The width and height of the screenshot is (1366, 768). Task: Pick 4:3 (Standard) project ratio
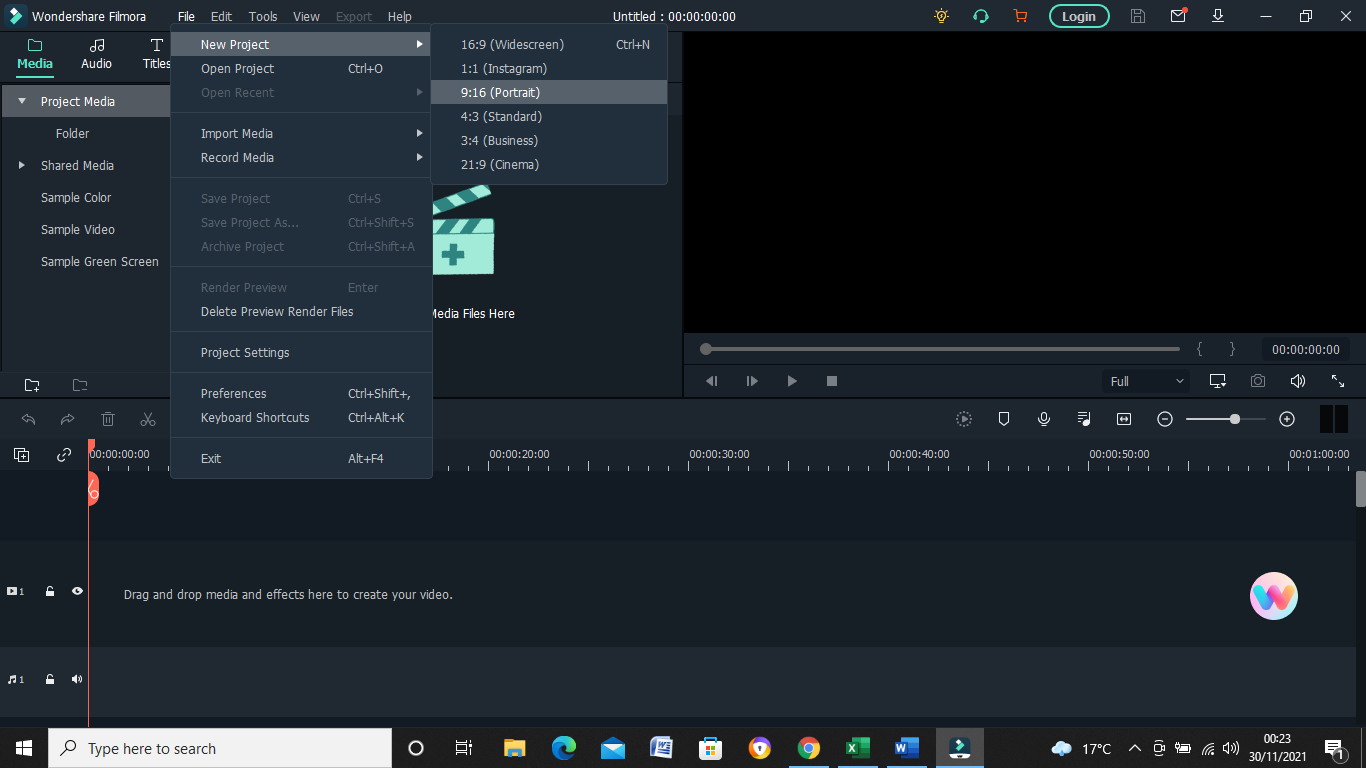pyautogui.click(x=549, y=116)
